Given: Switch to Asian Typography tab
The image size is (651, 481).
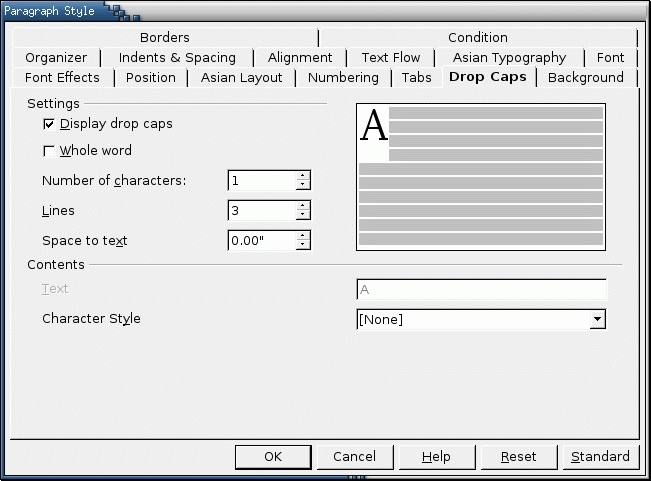Looking at the screenshot, I should point(509,58).
